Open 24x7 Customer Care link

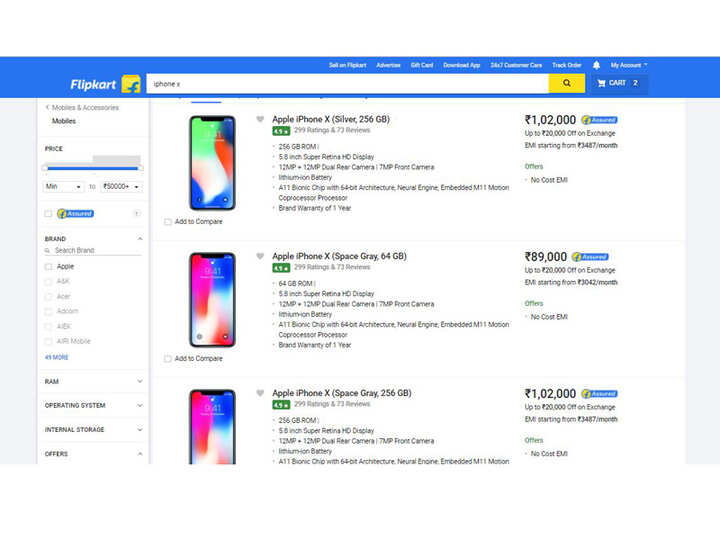(516, 65)
